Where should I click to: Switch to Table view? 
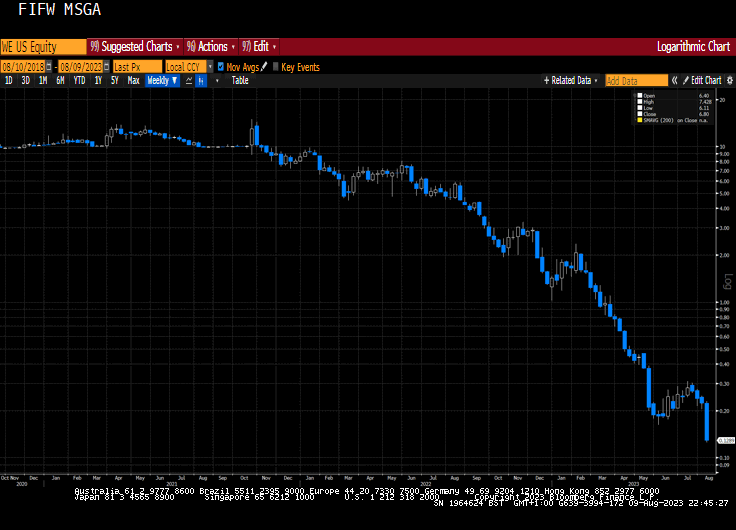240,80
